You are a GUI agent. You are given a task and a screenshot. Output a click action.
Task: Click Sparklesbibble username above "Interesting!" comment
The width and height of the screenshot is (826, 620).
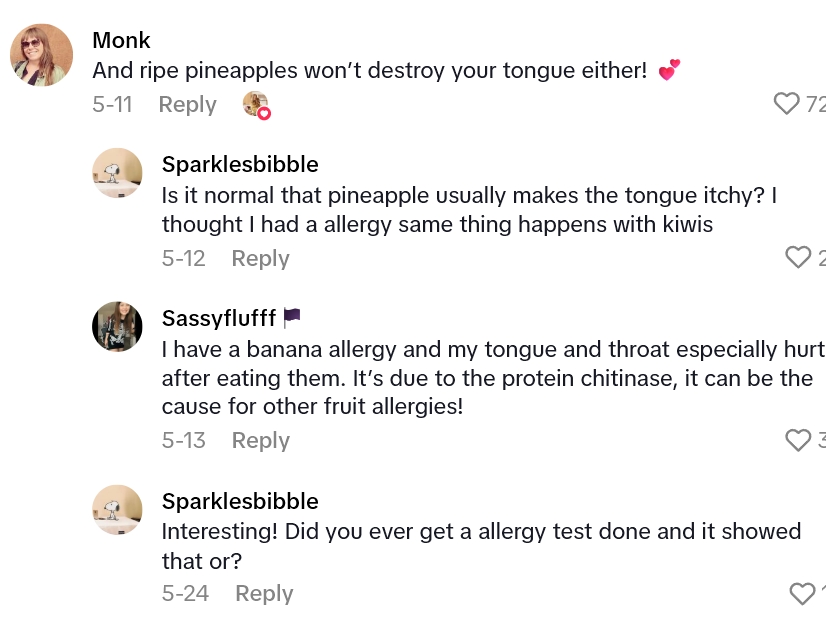point(240,501)
